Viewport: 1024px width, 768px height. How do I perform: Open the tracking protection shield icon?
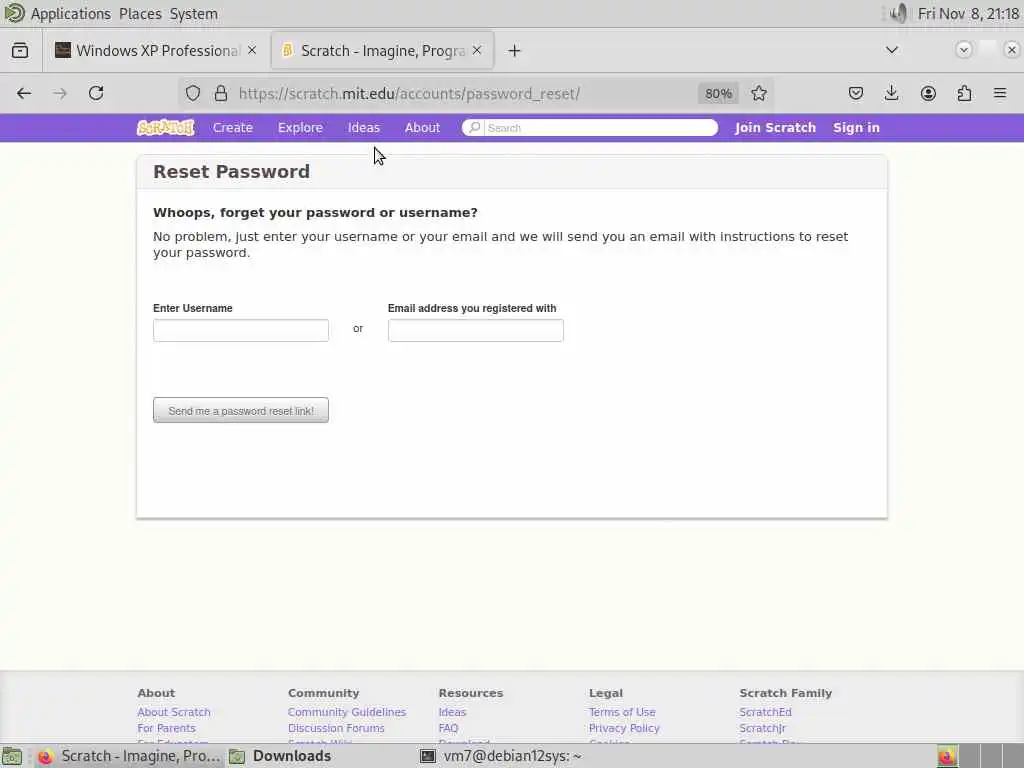click(x=193, y=93)
